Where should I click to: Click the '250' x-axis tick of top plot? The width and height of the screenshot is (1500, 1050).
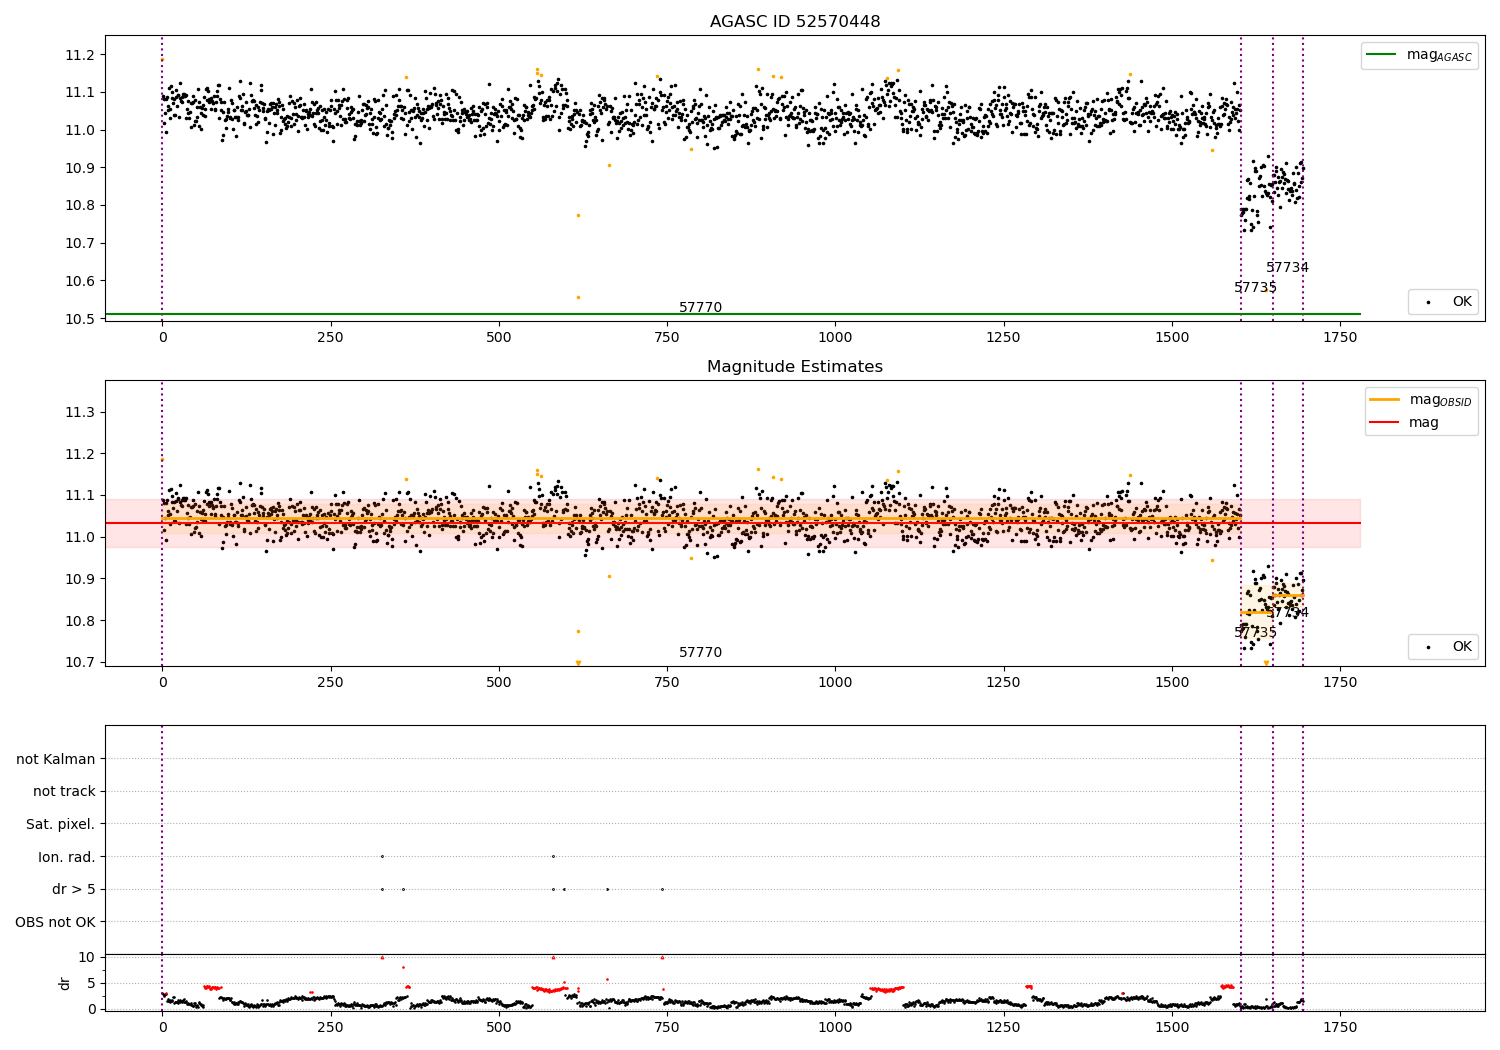tap(330, 337)
